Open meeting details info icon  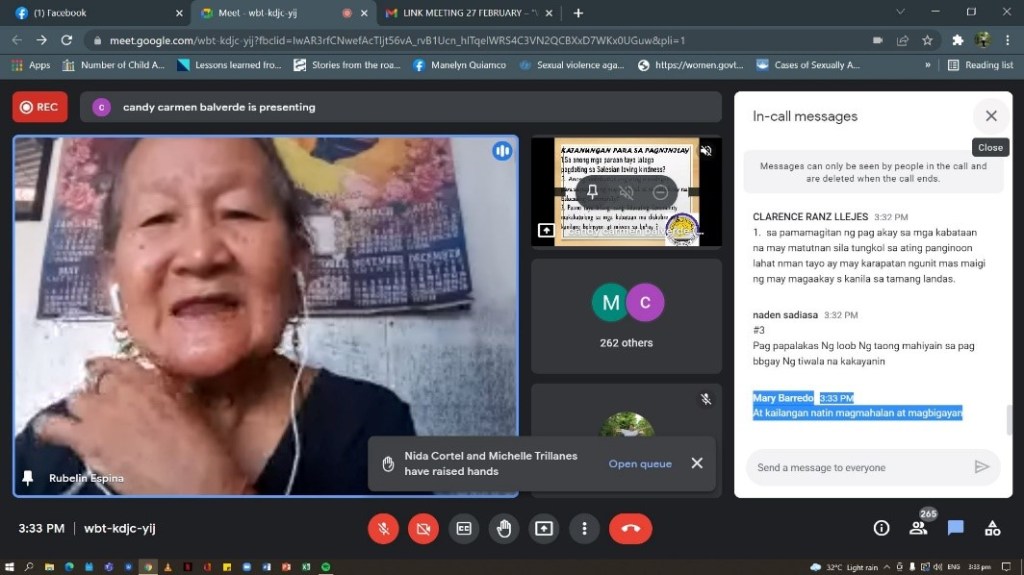[881, 528]
